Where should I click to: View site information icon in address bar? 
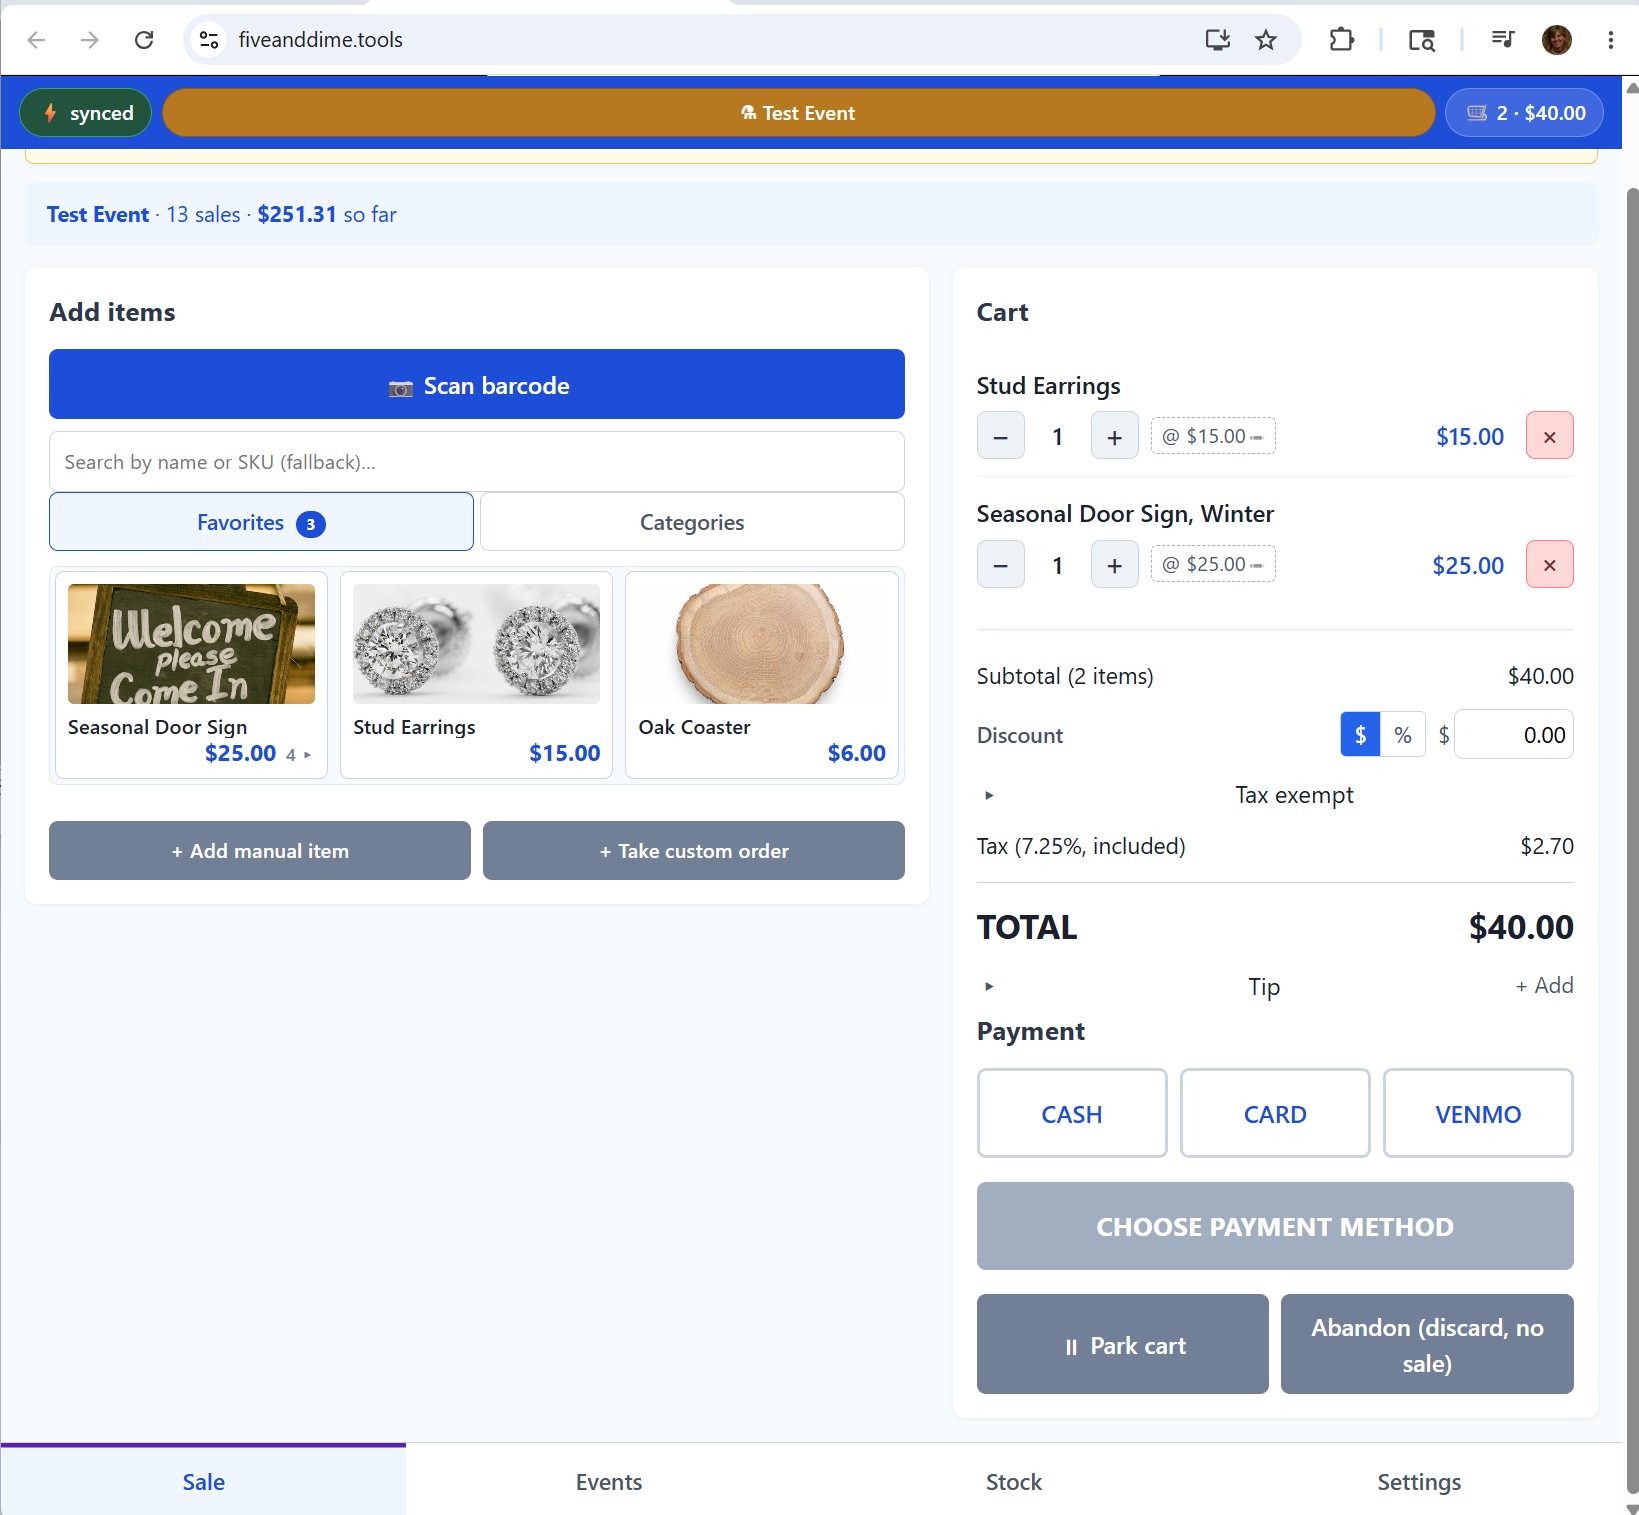209,40
